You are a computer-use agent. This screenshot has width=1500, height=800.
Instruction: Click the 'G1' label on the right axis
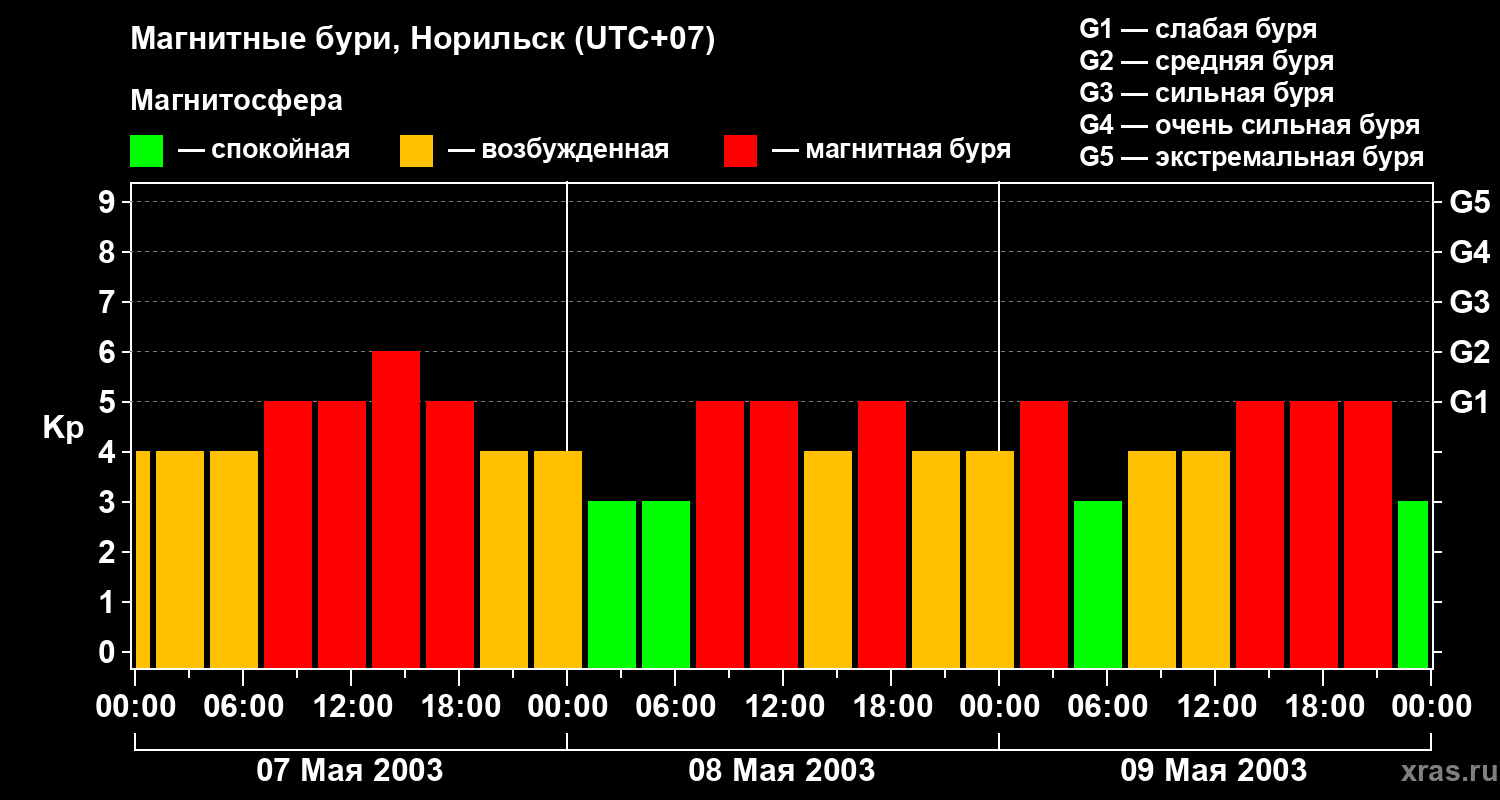click(1469, 403)
